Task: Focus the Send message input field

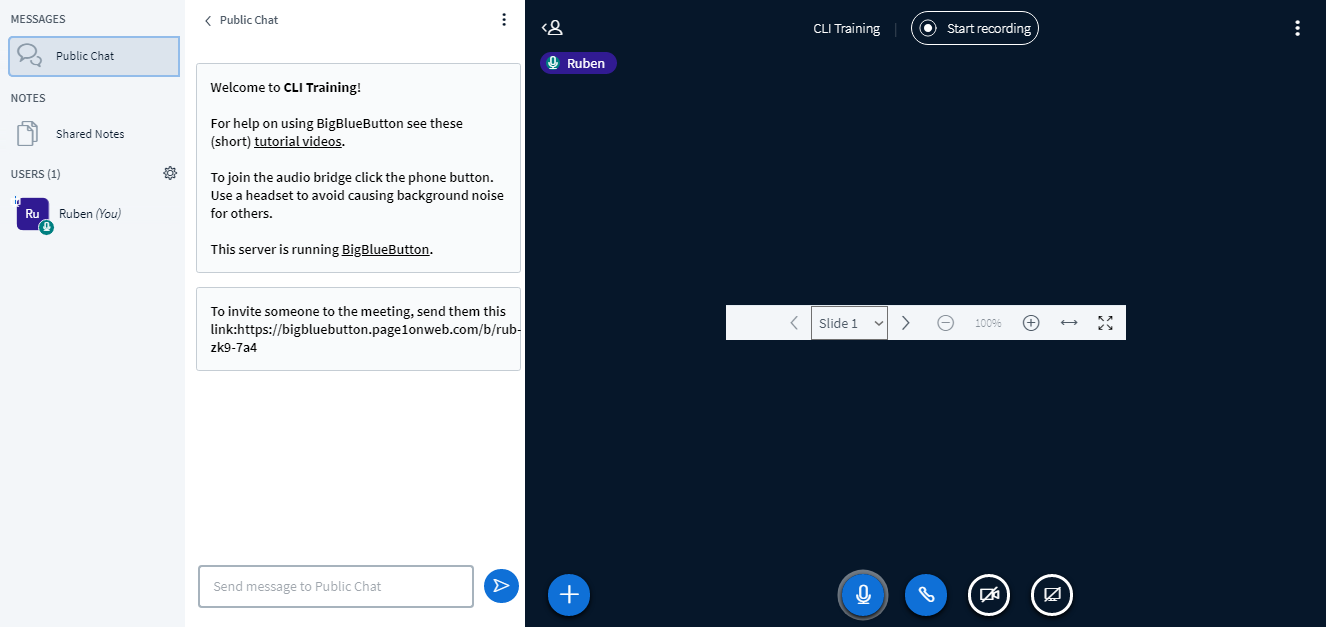Action: tap(336, 586)
